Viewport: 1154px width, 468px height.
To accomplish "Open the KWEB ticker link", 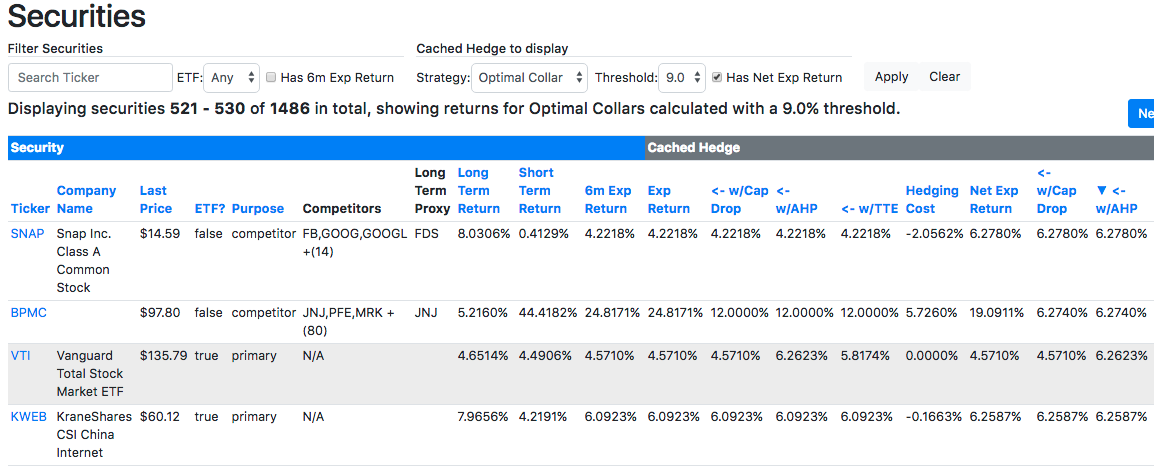I will [x=29, y=416].
